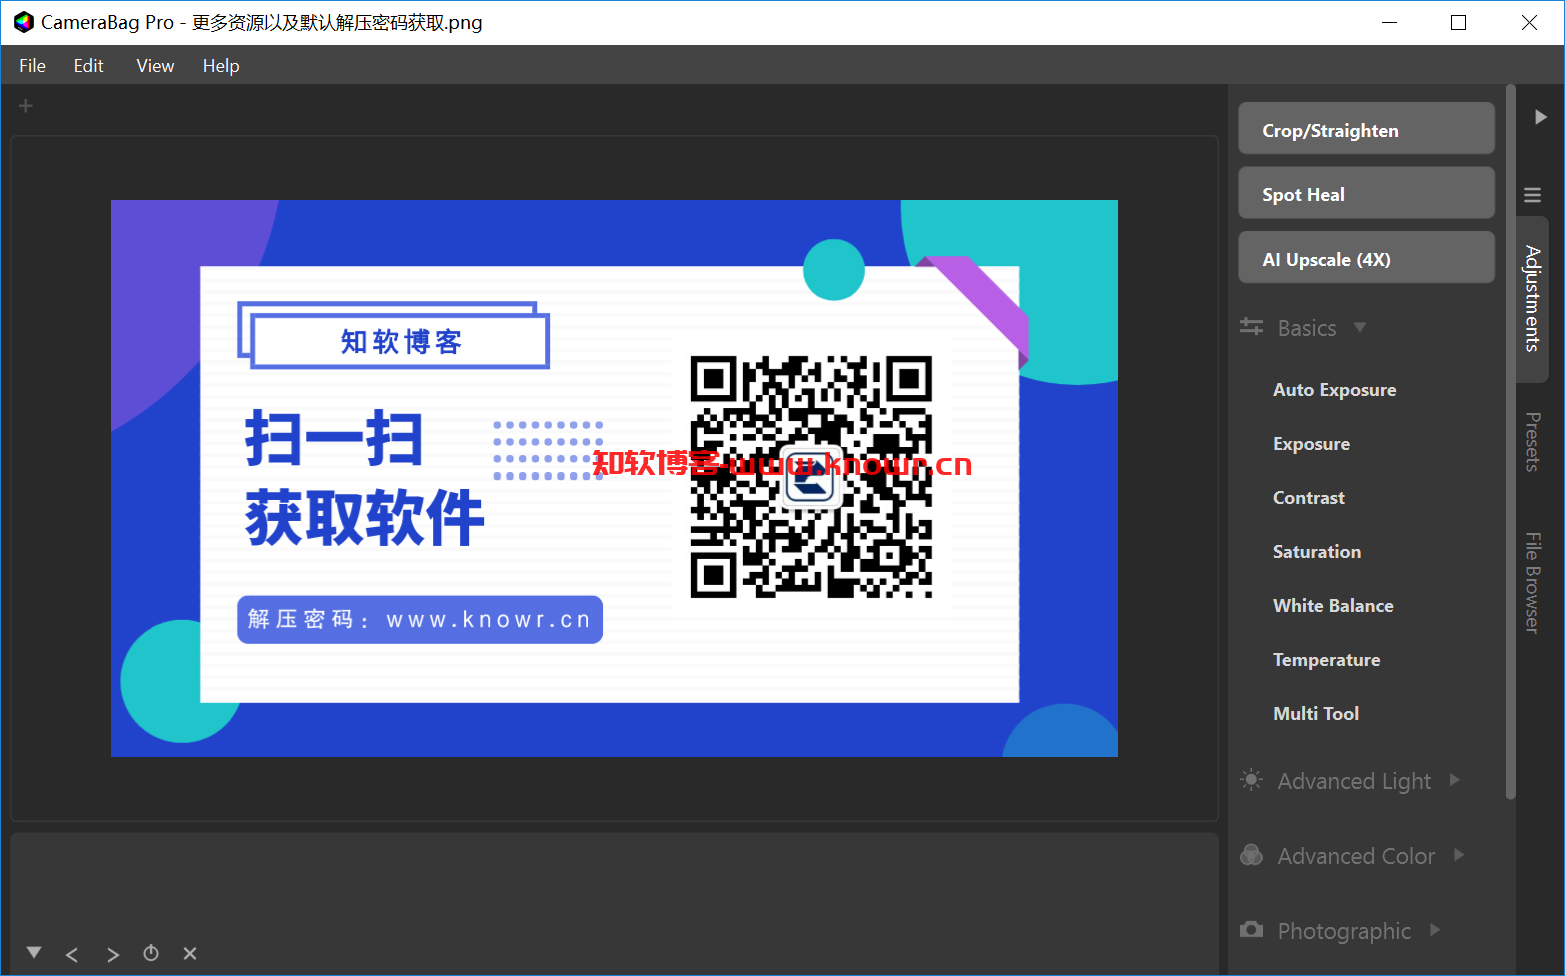
Task: Click the down triangle icon in bottom tray
Action: pyautogui.click(x=34, y=953)
